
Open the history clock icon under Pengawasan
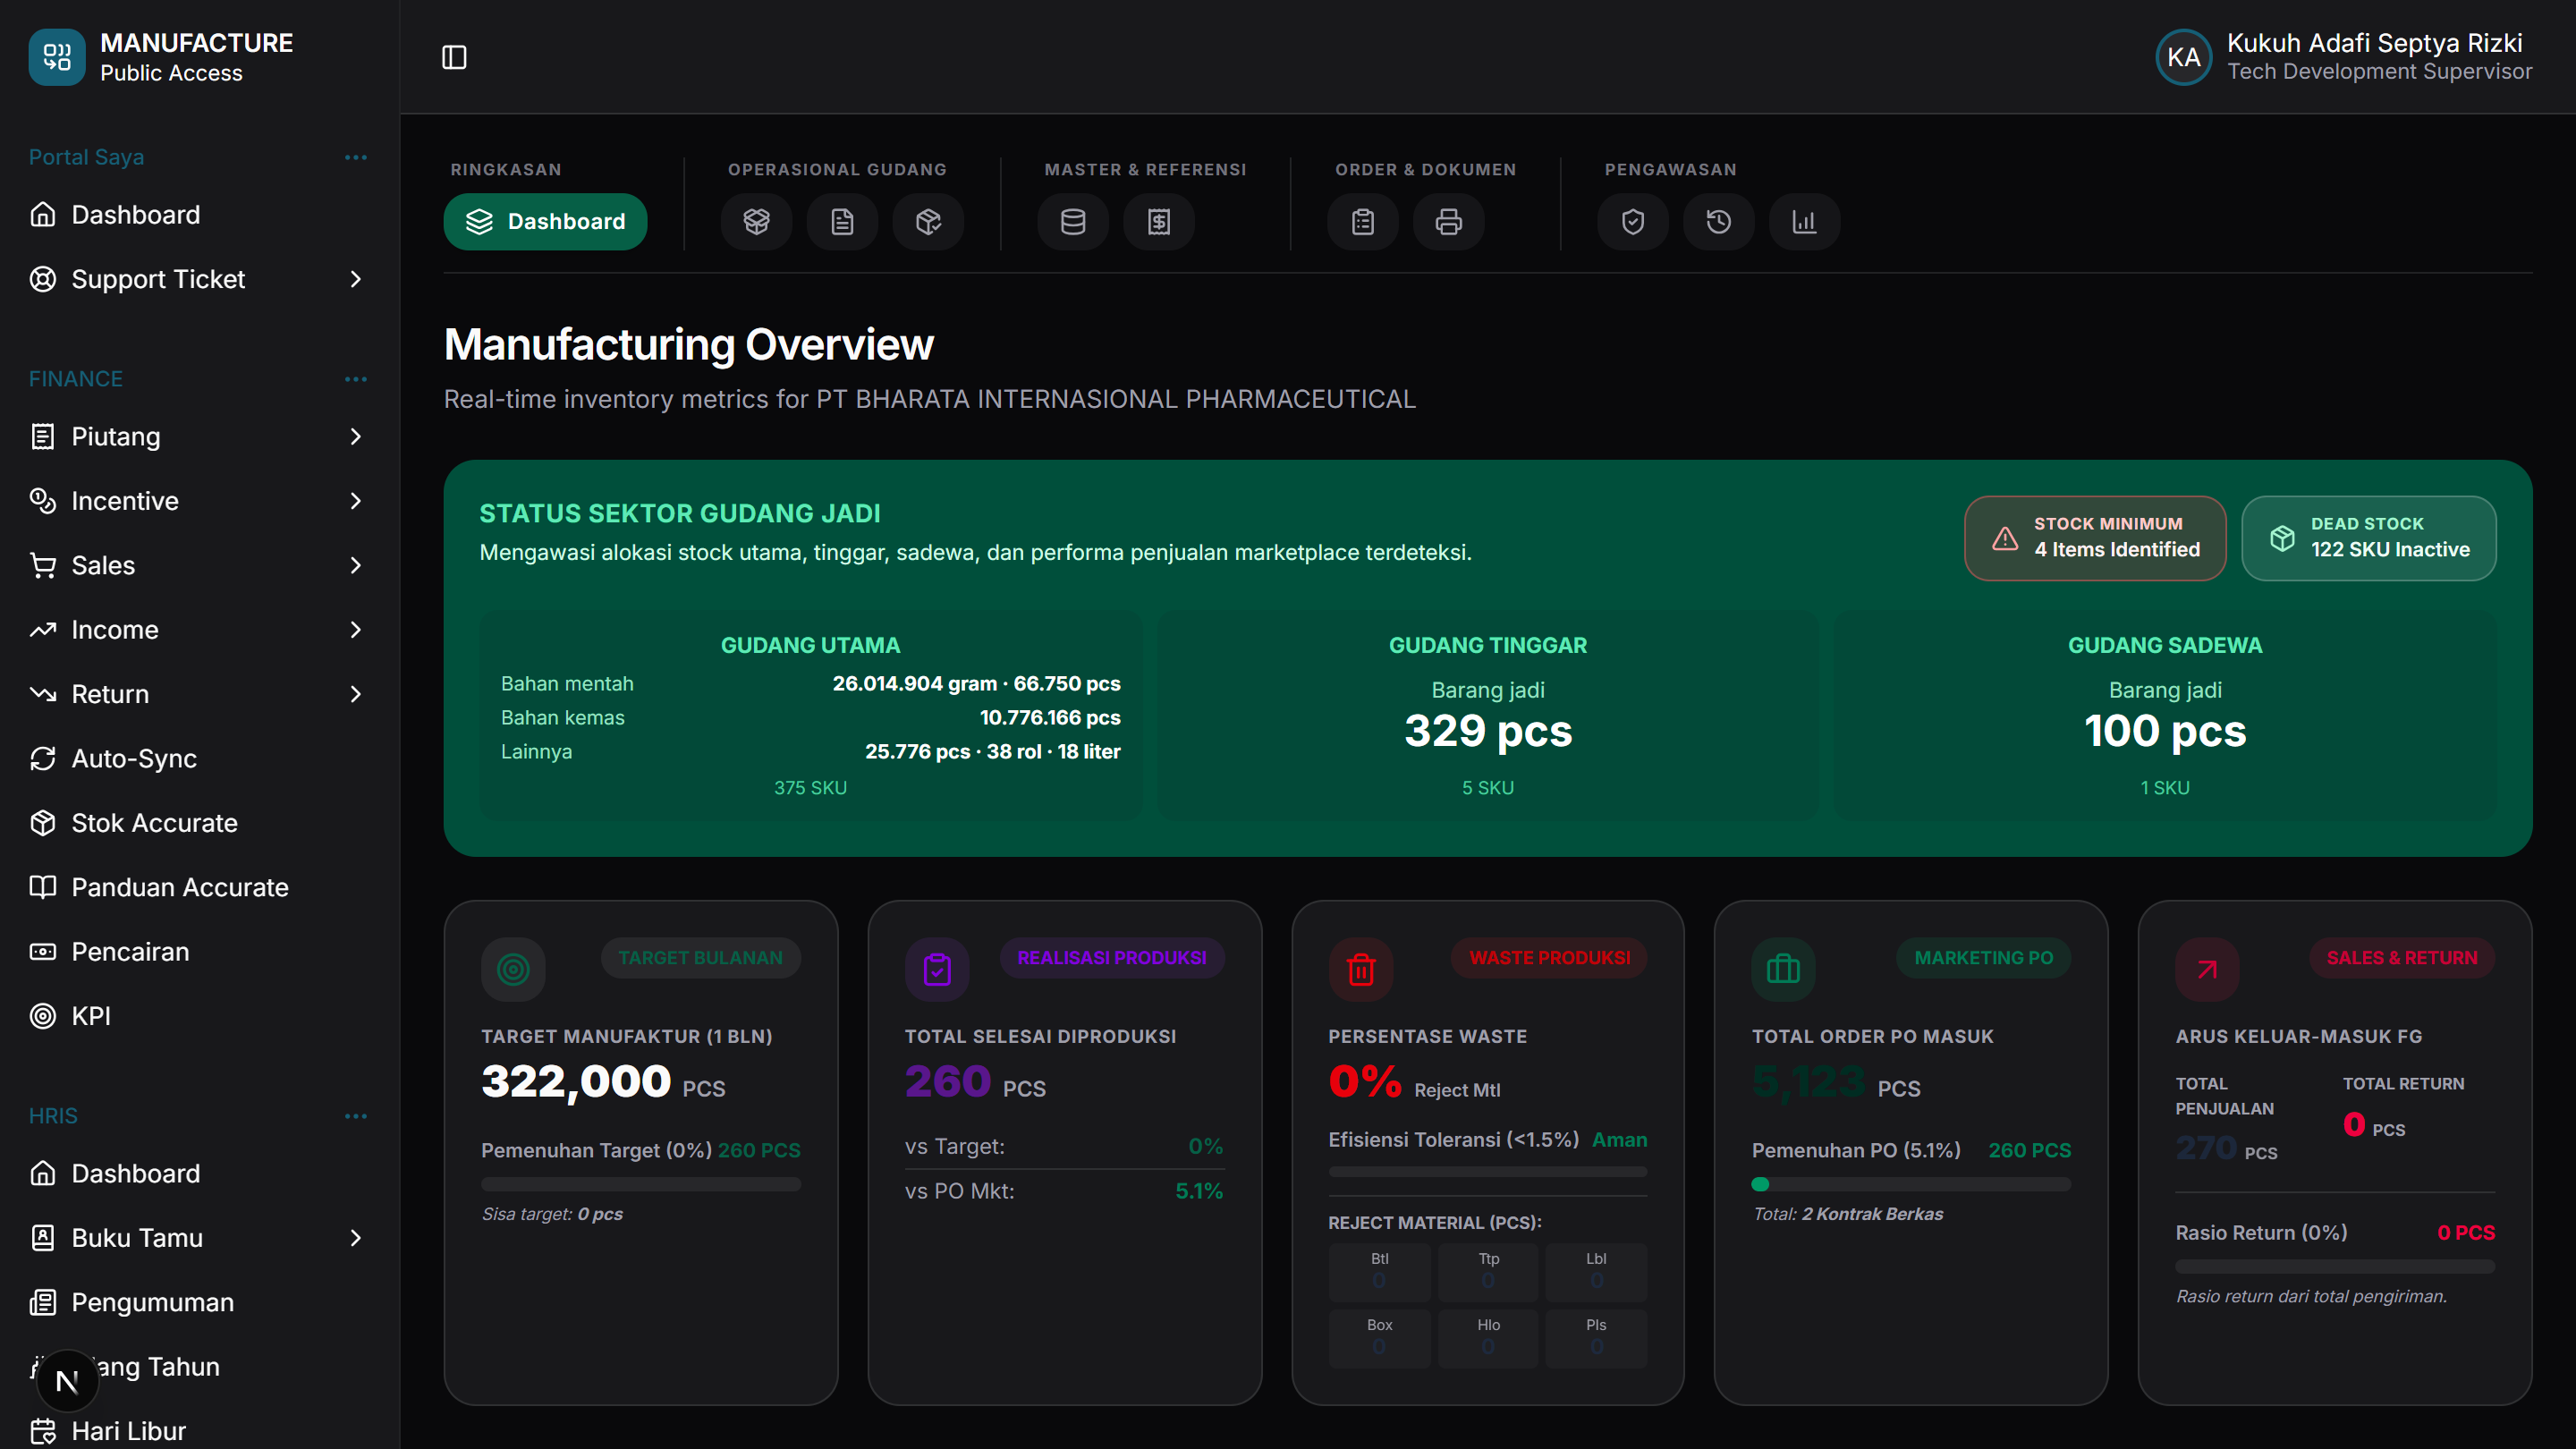point(1718,221)
